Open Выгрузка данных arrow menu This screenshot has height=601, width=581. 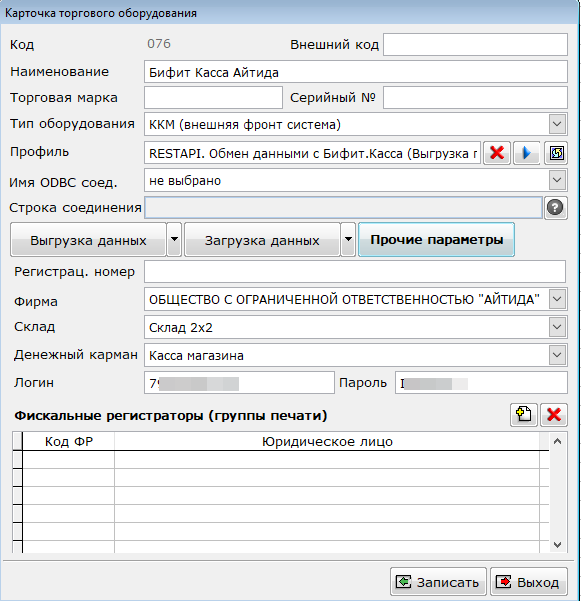pyautogui.click(x=174, y=240)
